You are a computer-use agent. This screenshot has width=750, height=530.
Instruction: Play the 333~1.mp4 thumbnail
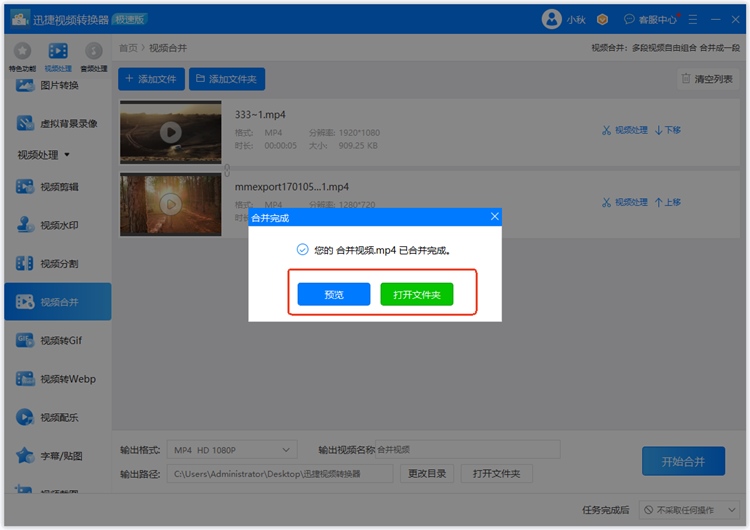tap(171, 132)
